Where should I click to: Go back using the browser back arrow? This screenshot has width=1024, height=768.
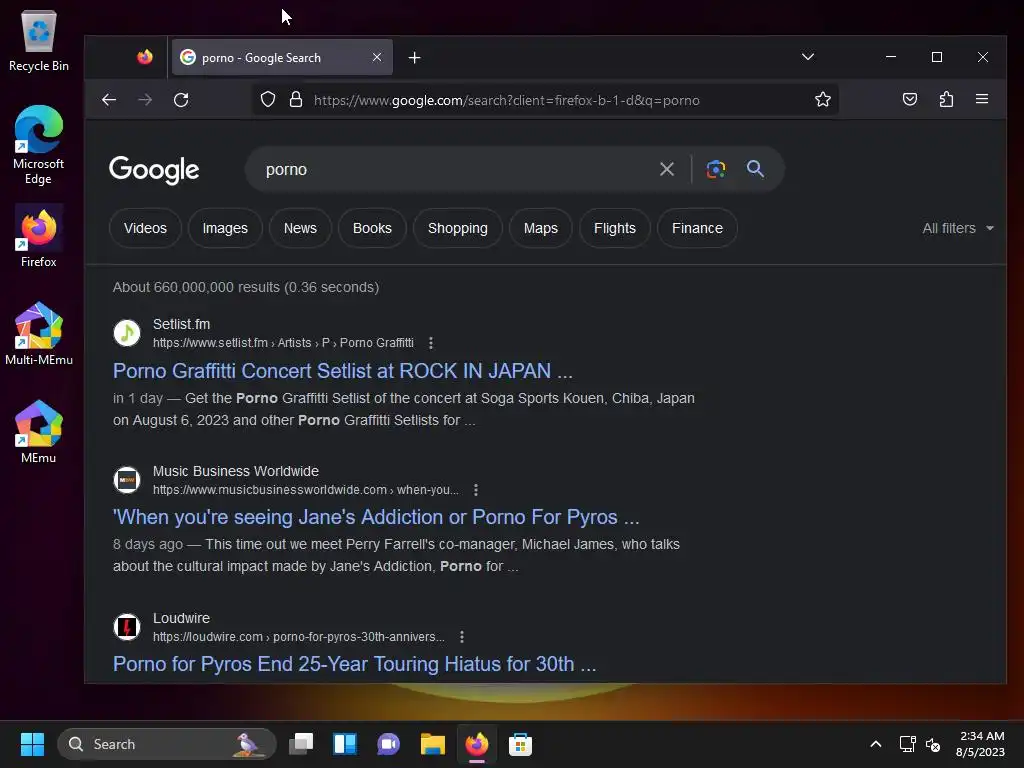[109, 100]
